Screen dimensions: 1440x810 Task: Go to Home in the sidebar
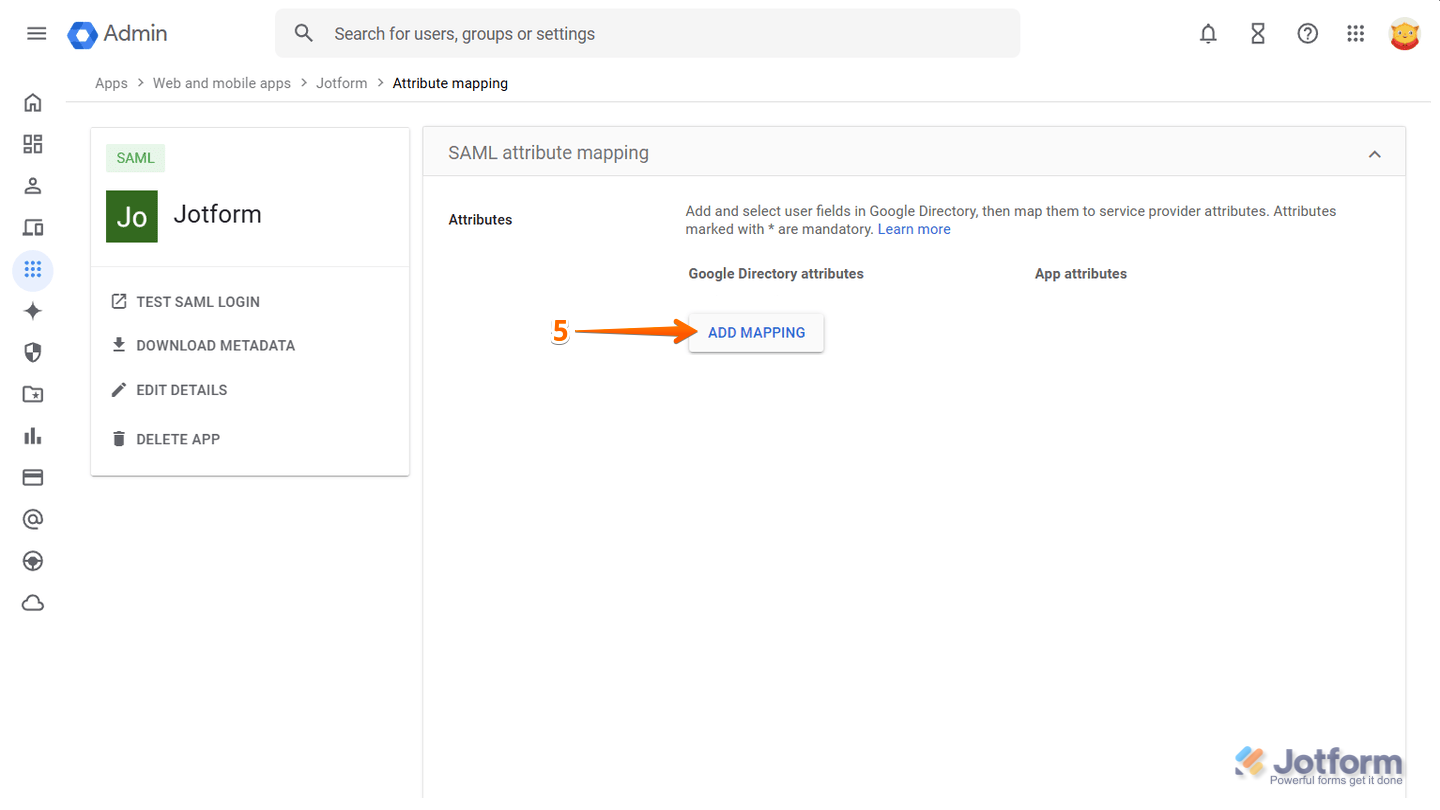(x=33, y=103)
